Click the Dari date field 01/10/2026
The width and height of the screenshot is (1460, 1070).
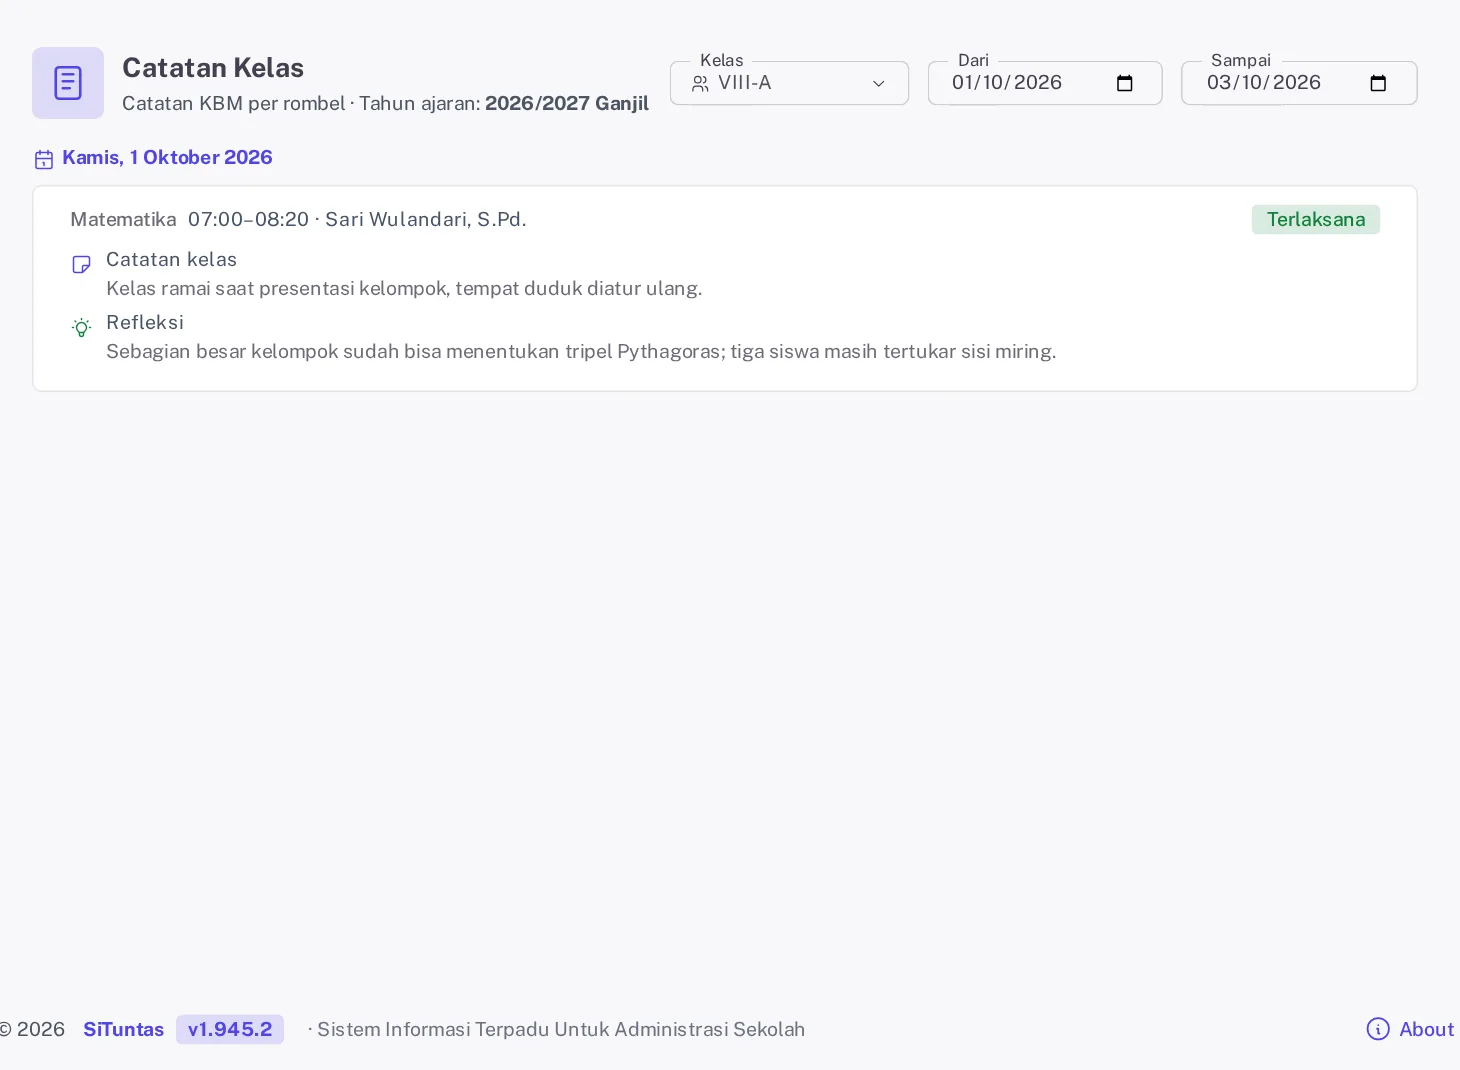click(x=1045, y=83)
